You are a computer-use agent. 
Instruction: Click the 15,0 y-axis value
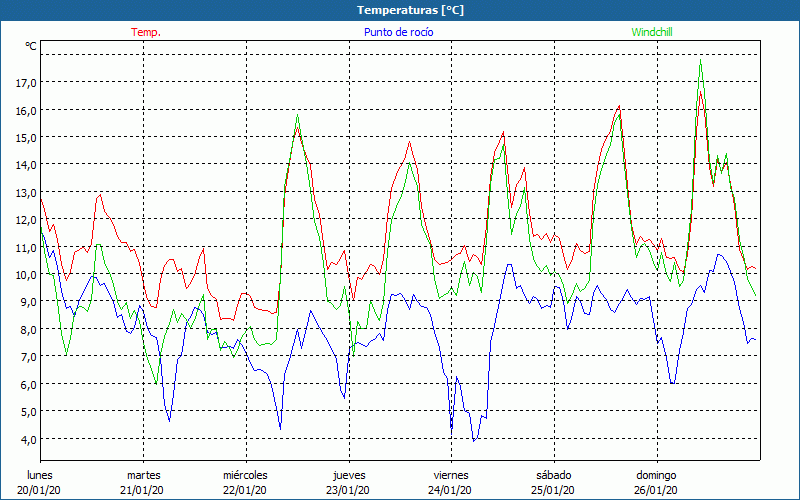pyautogui.click(x=26, y=137)
